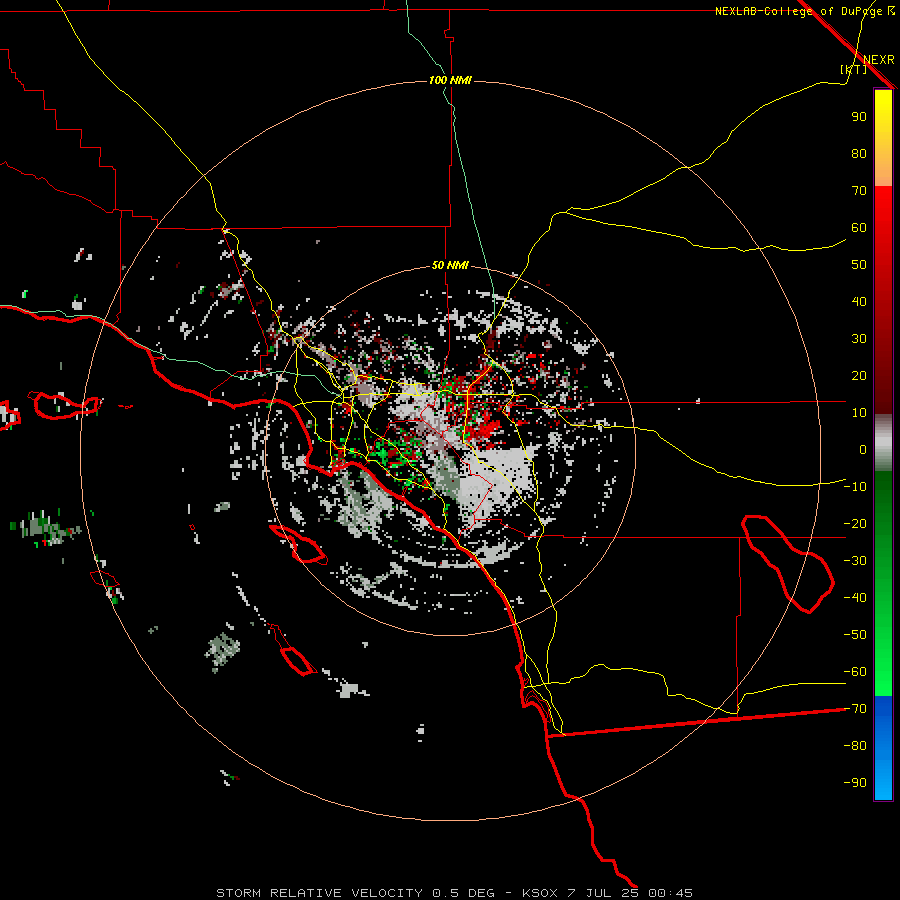
Task: Click the -10 value on the velocity scale
Action: pyautogui.click(x=855, y=487)
